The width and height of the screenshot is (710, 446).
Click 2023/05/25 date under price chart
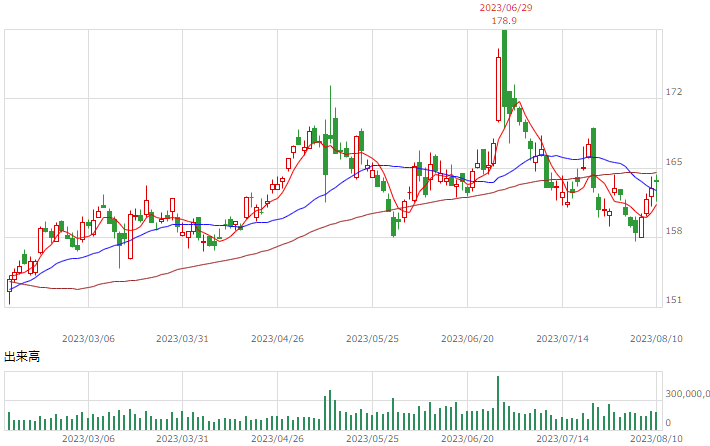[372, 339]
